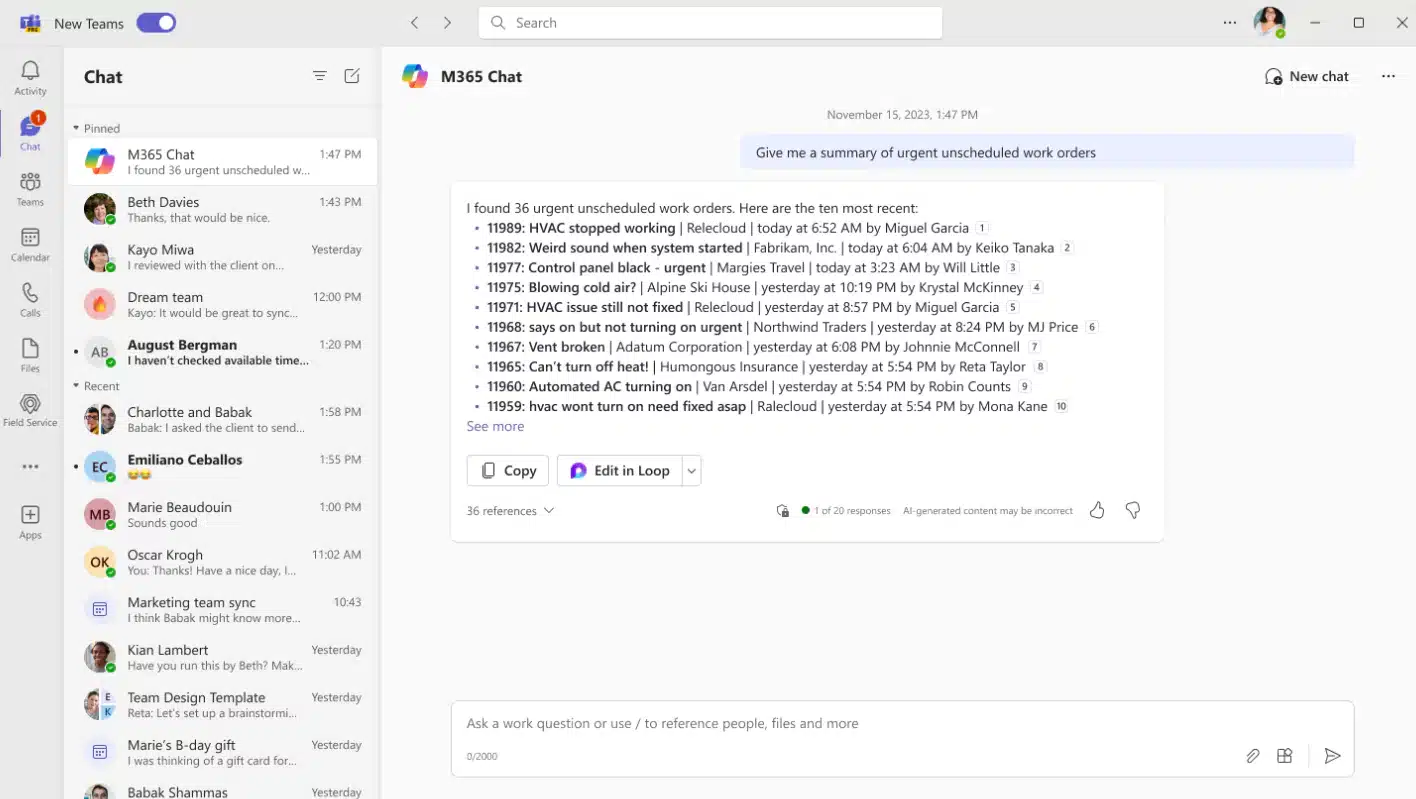Go forward using the forward arrow
This screenshot has height=799, width=1416.
coord(447,22)
